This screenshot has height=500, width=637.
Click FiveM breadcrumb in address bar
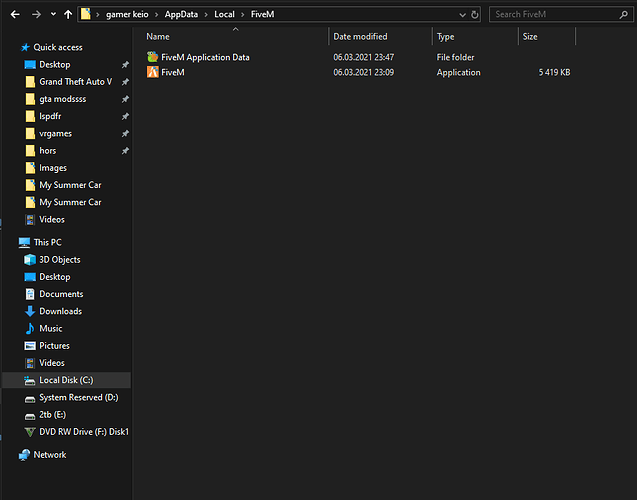click(x=262, y=15)
